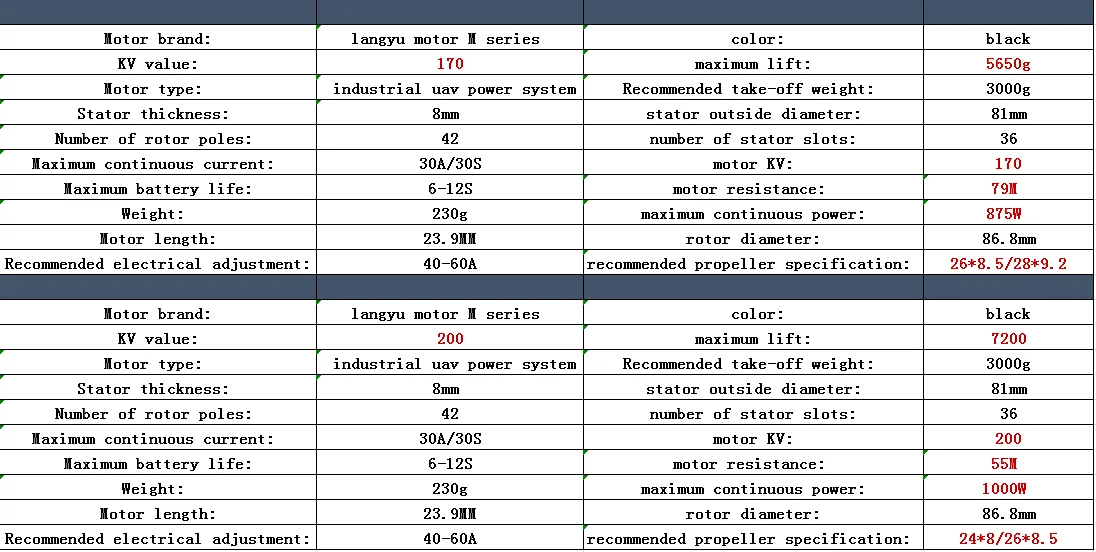
Task: Select '3000g' take-off weight in the 170 KV table
Action: click(x=1008, y=89)
